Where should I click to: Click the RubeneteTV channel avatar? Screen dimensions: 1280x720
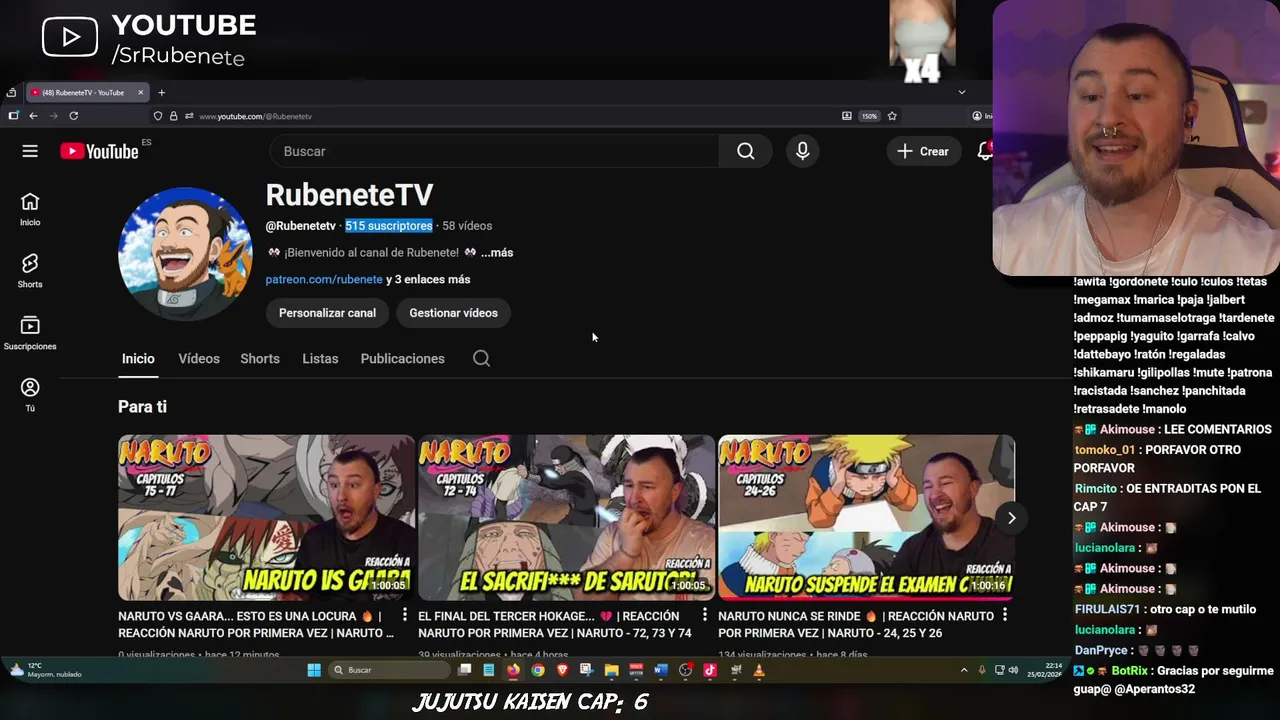[185, 254]
